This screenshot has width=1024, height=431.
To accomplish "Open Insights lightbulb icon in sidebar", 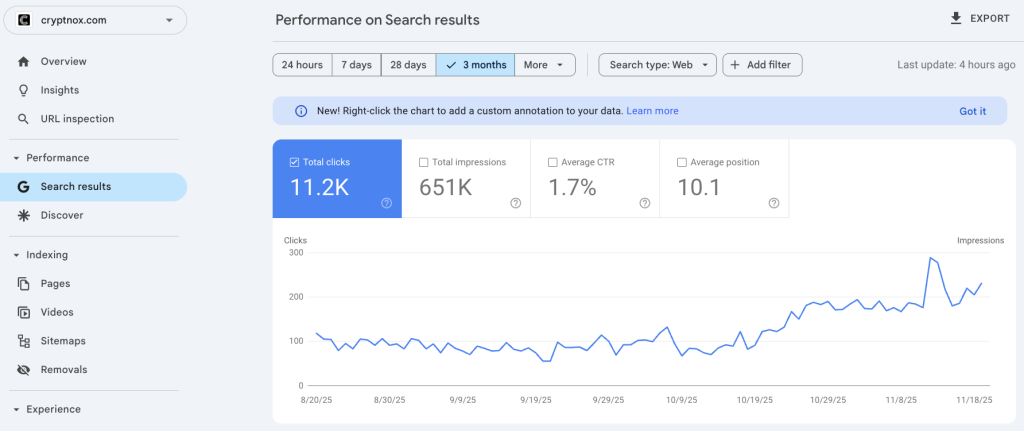I will (x=23, y=90).
